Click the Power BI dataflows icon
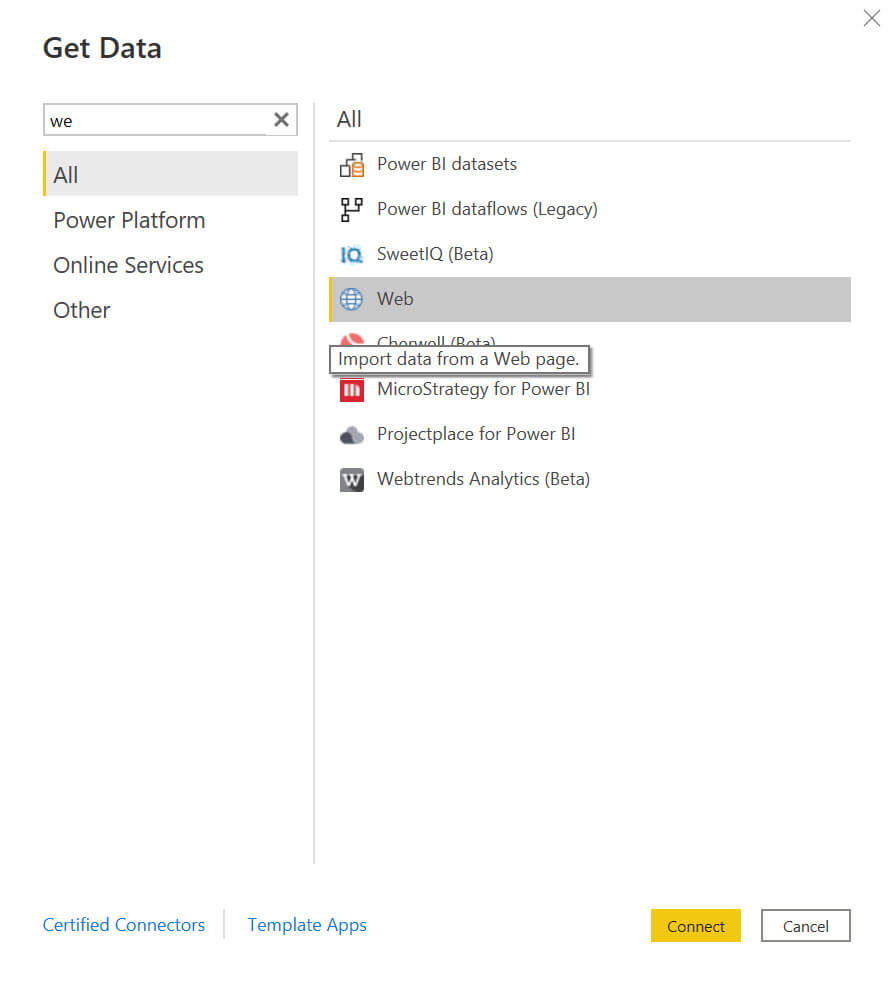 [352, 210]
